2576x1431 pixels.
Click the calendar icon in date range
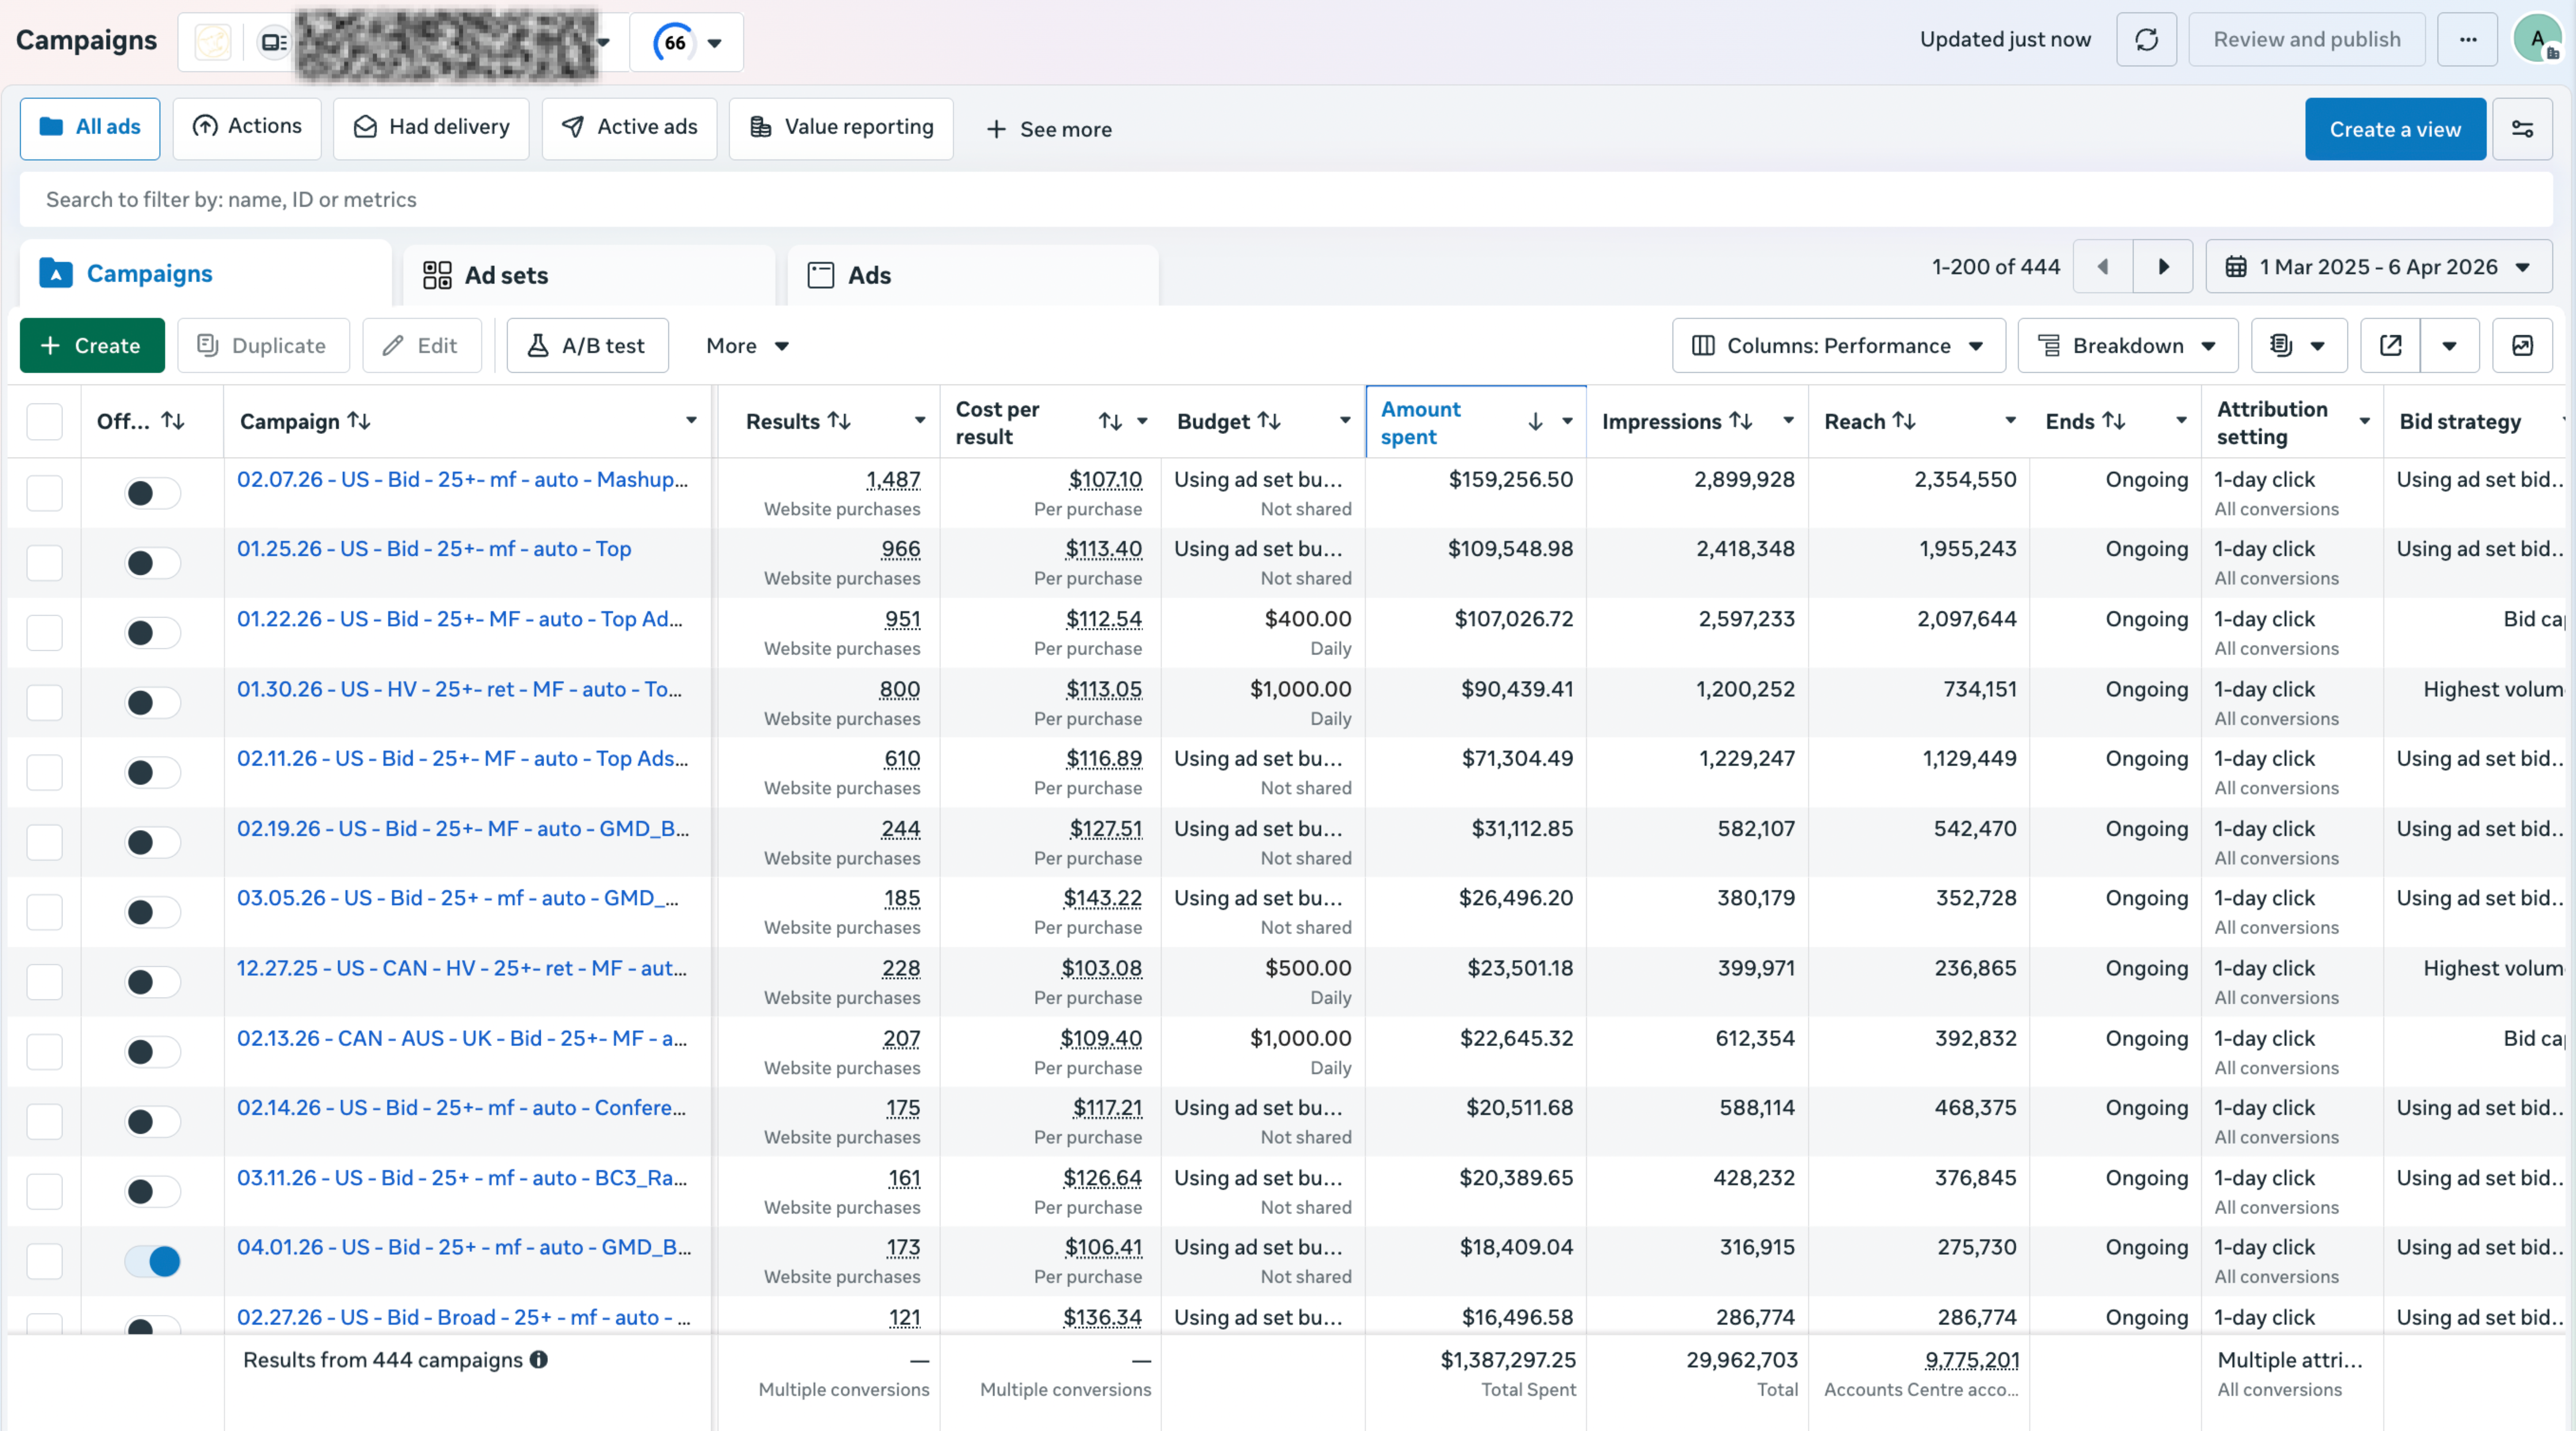tap(2236, 267)
